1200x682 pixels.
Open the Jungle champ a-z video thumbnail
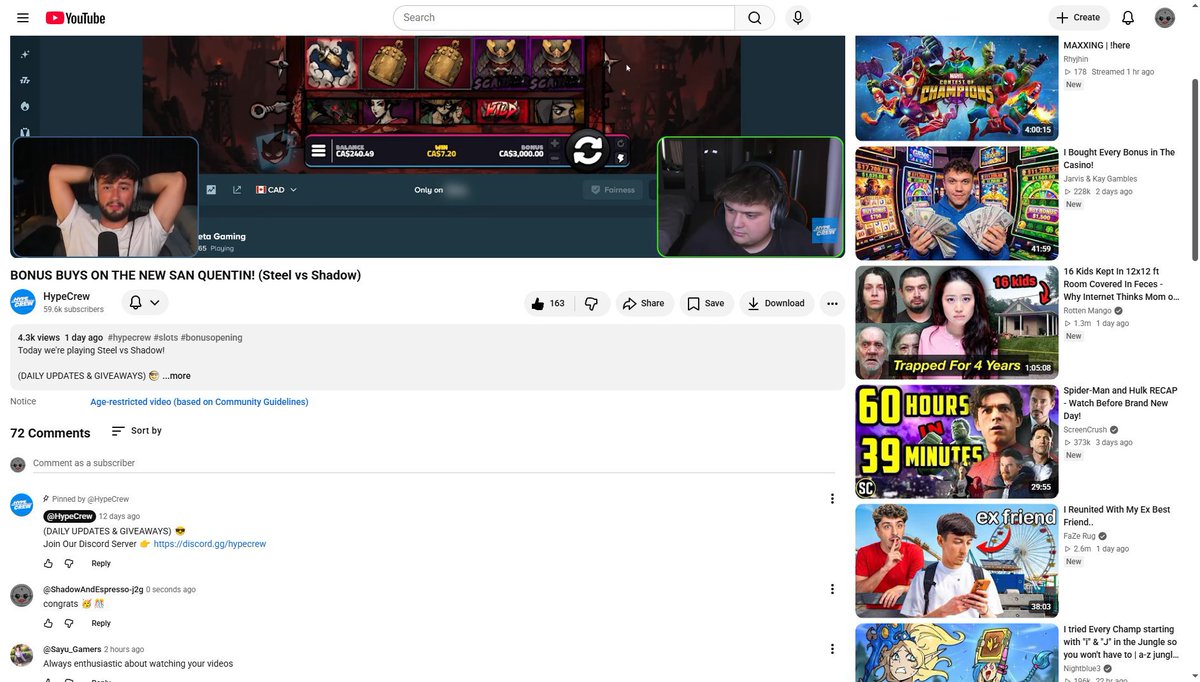pyautogui.click(x=956, y=653)
